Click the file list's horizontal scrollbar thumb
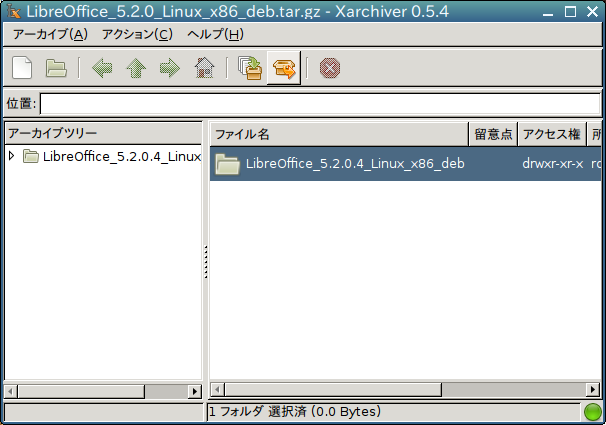Screen dimensions: 606x425 click(x=333, y=389)
